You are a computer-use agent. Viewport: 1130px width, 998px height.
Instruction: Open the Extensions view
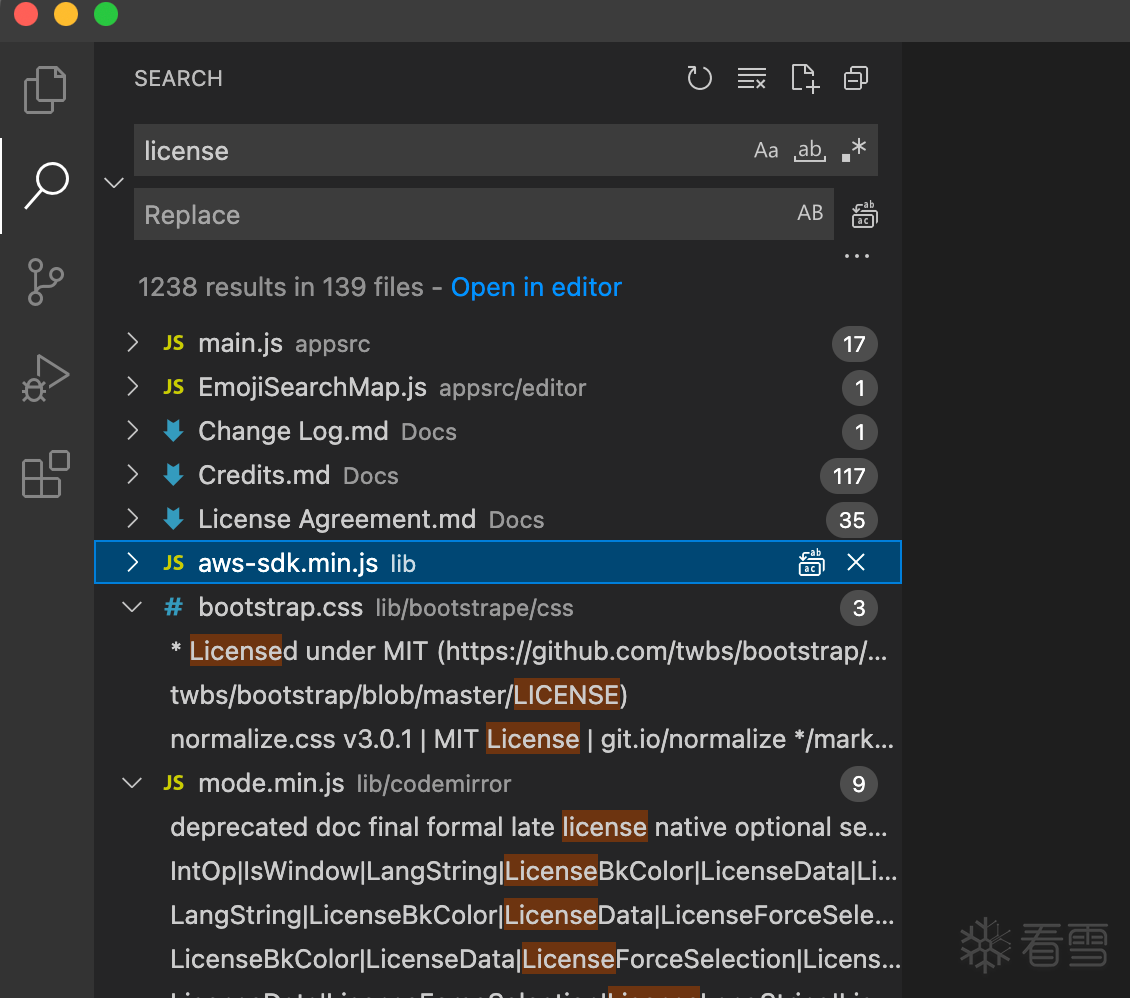point(45,474)
